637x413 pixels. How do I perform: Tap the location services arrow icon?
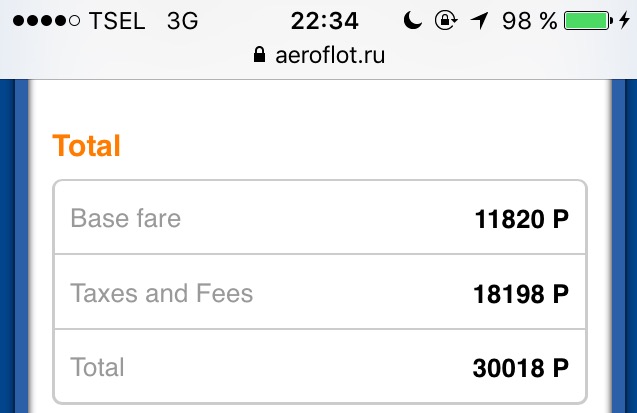click(477, 21)
